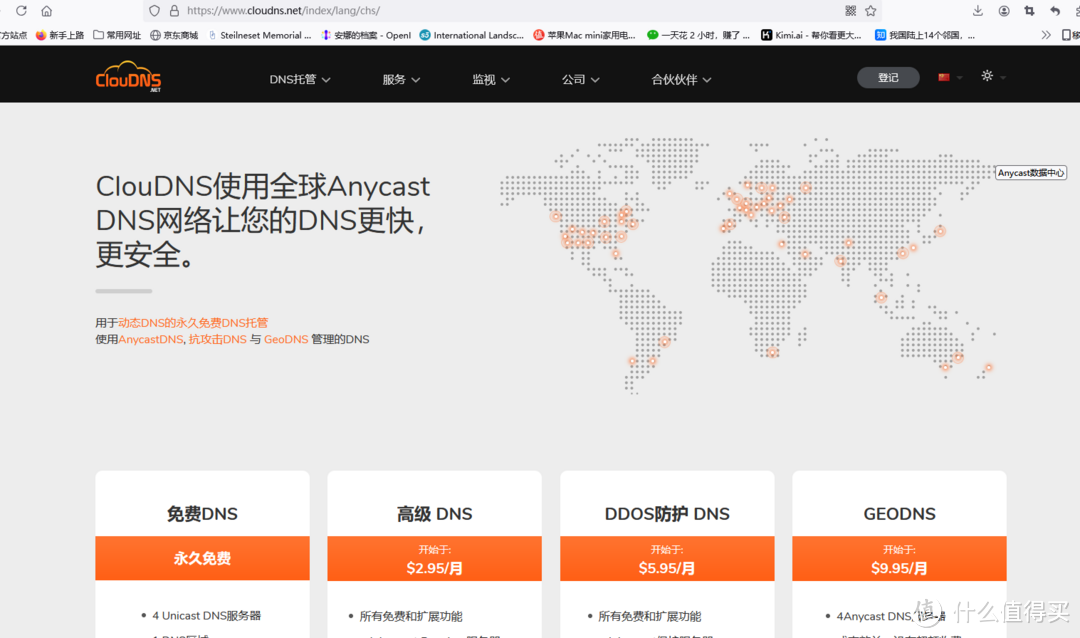Open the 京东商城 bookmark
Viewport: 1080px width, 638px height.
(x=174, y=35)
